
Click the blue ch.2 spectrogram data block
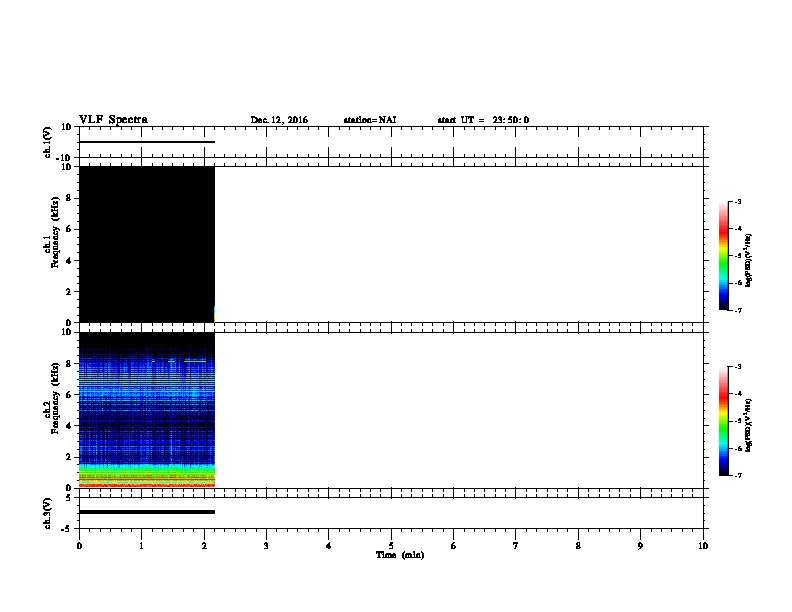(x=147, y=410)
